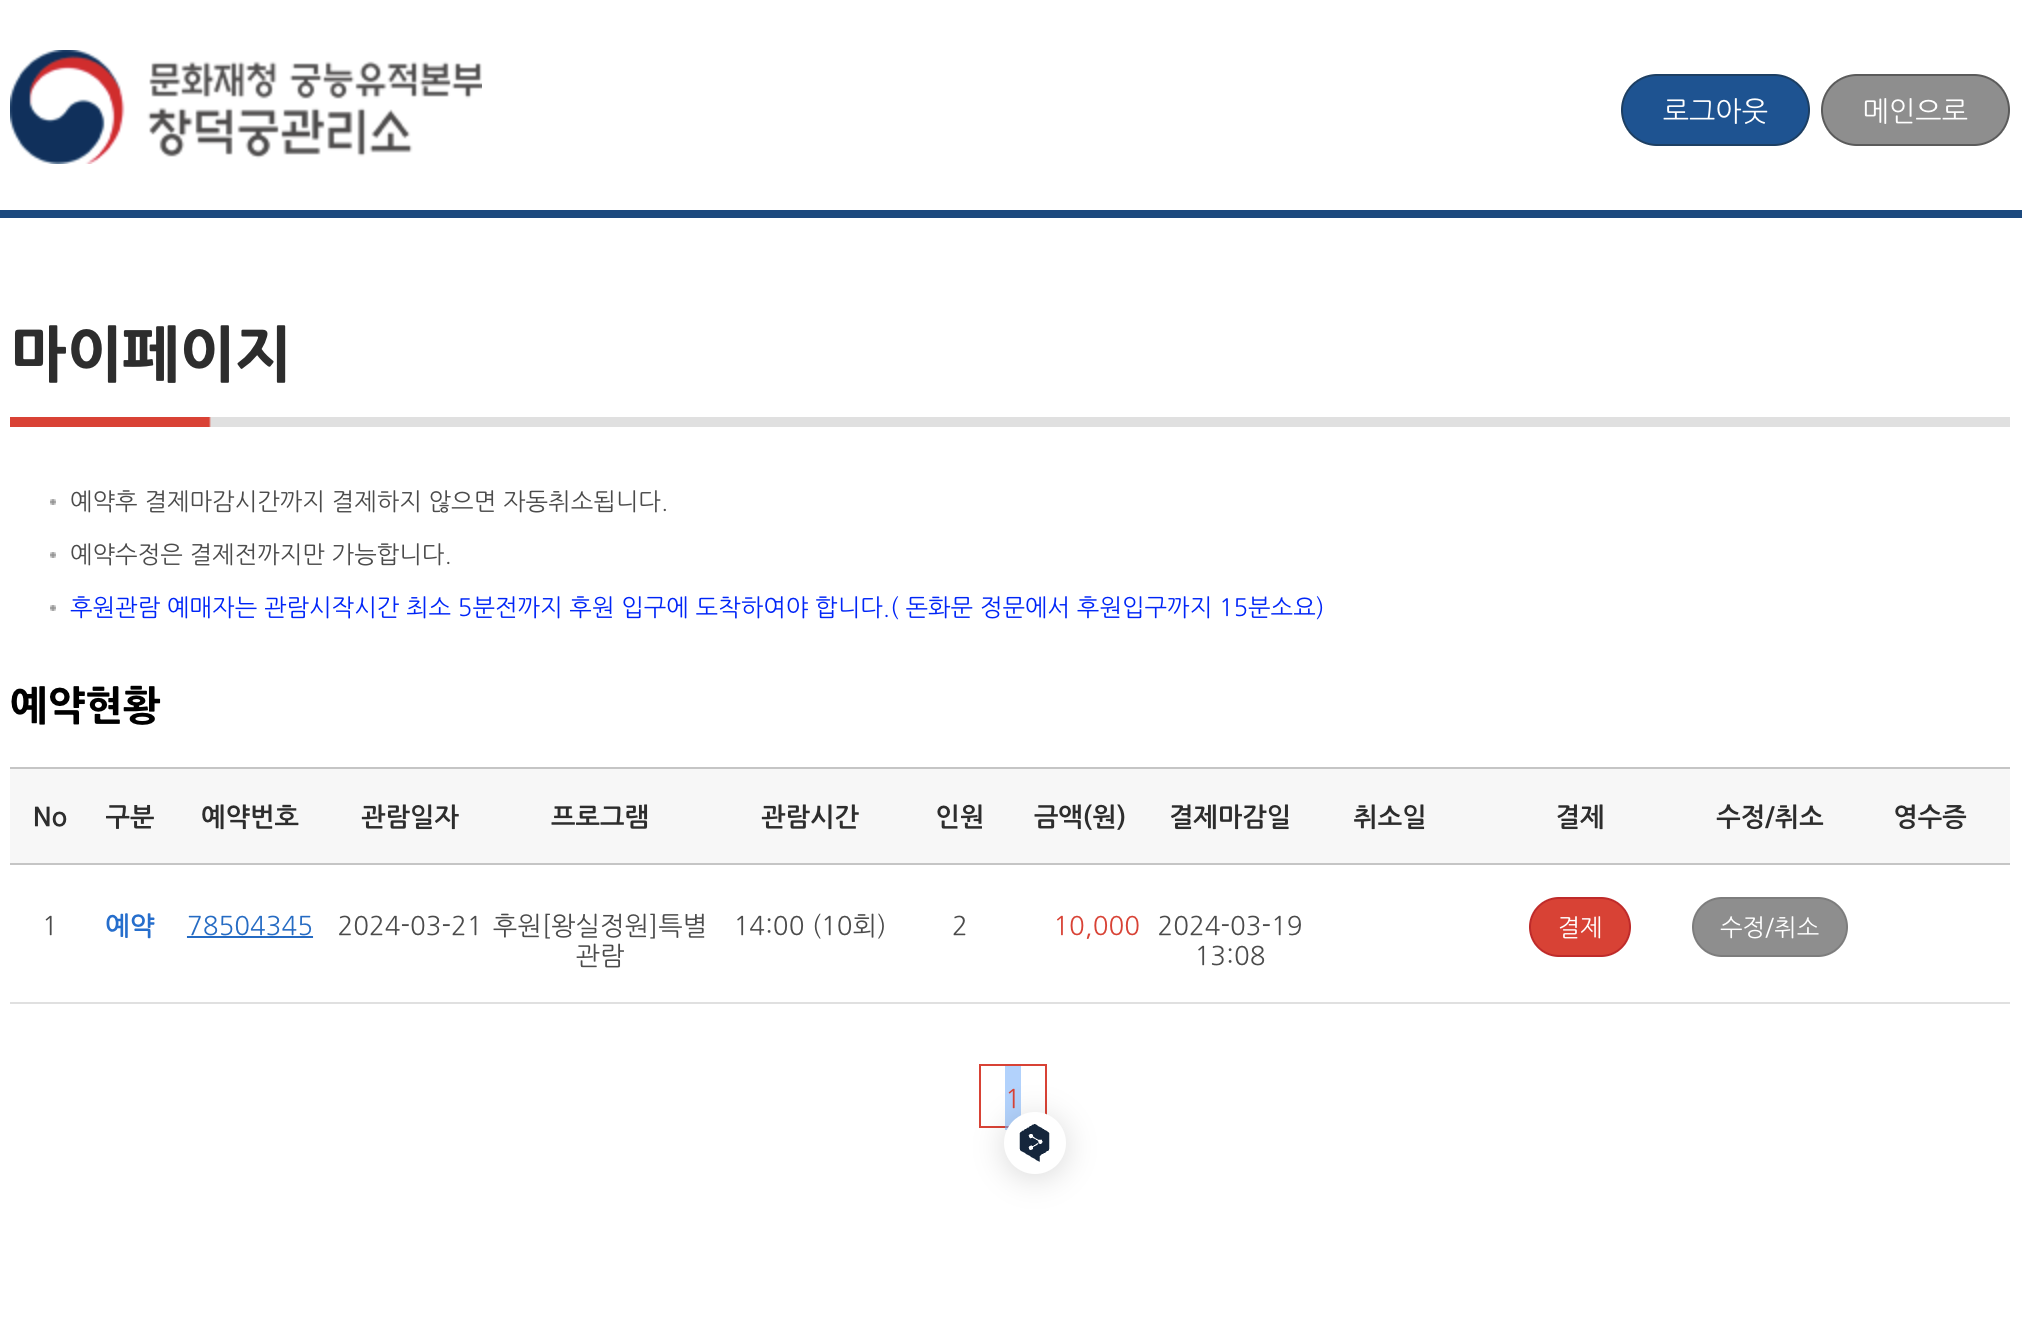Click the blue 후원관람 arrival notice text
This screenshot has height=1338, width=2022.
696,607
